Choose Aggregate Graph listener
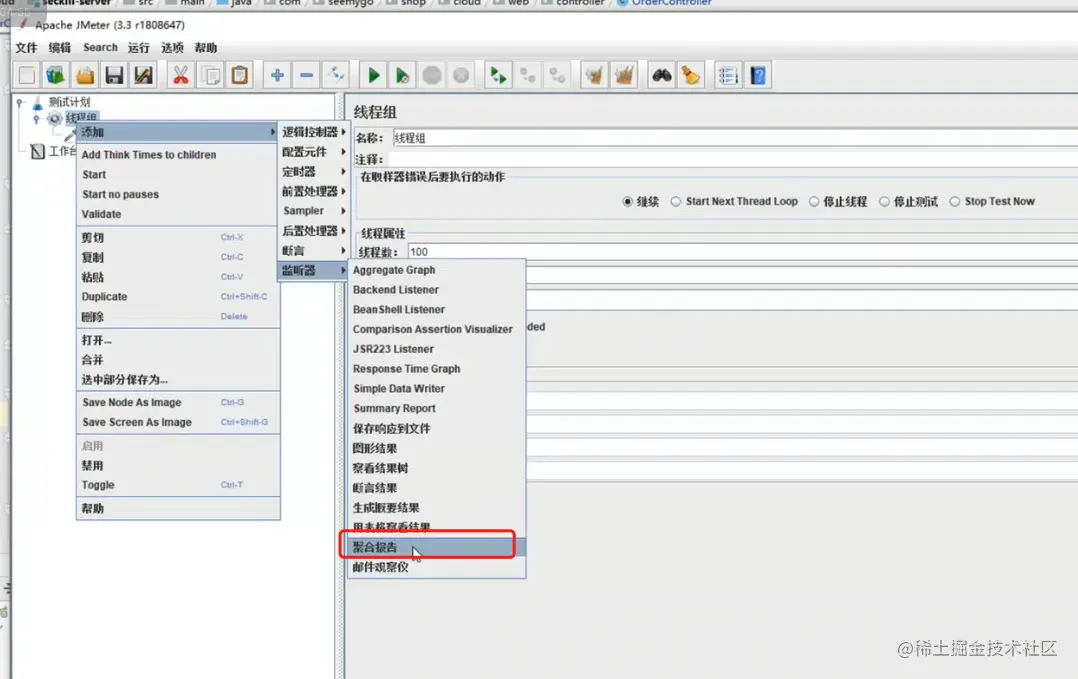 click(437, 270)
